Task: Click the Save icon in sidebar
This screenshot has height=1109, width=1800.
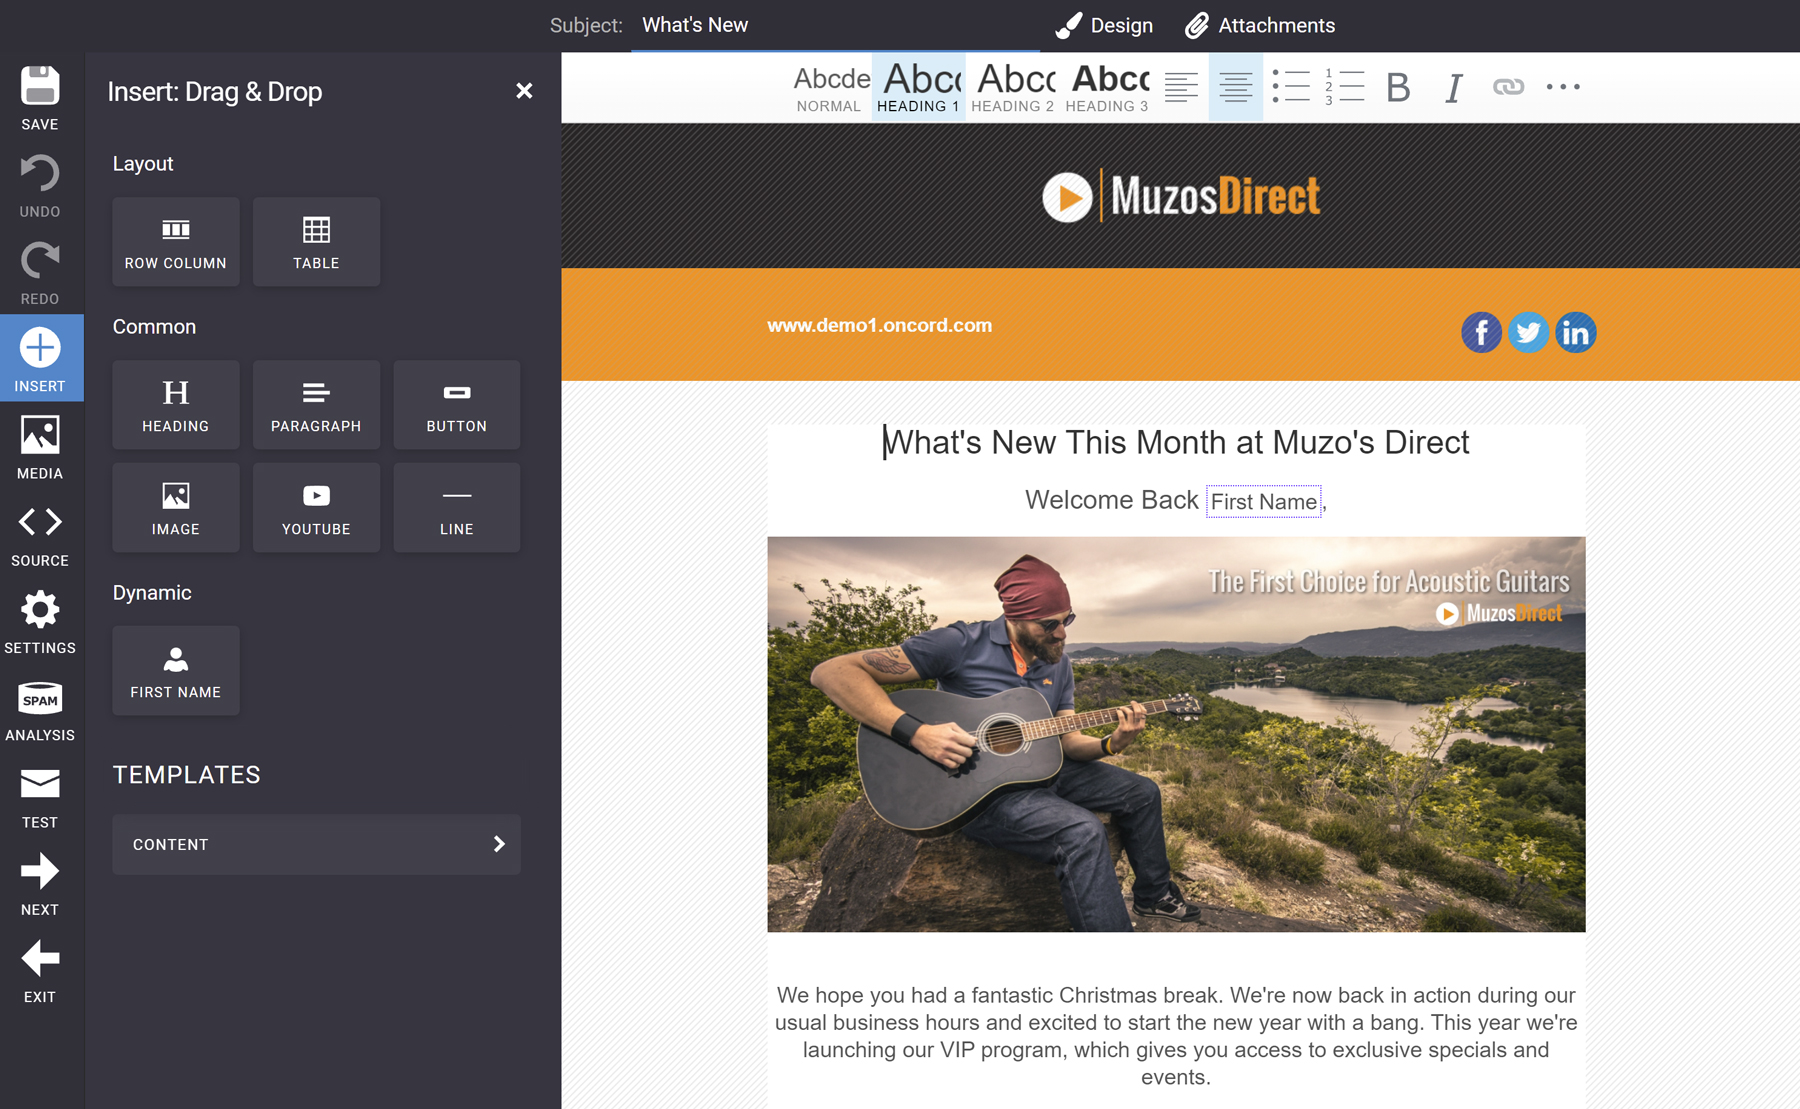Action: tap(40, 97)
